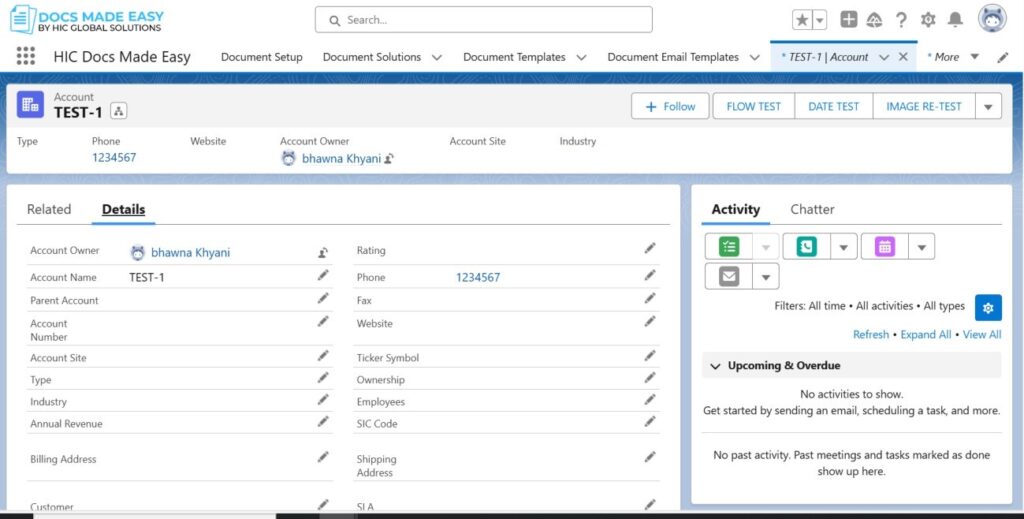Viewport: 1024px width, 519px height.
Task: Open the Notifications bell icon
Action: pyautogui.click(x=955, y=20)
